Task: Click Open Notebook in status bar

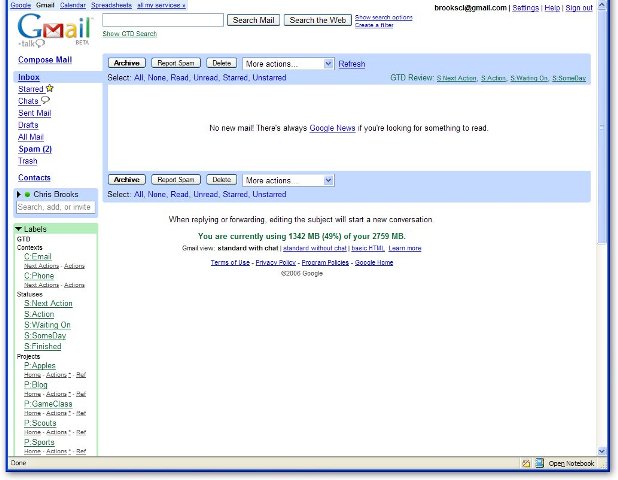Action: tap(571, 463)
